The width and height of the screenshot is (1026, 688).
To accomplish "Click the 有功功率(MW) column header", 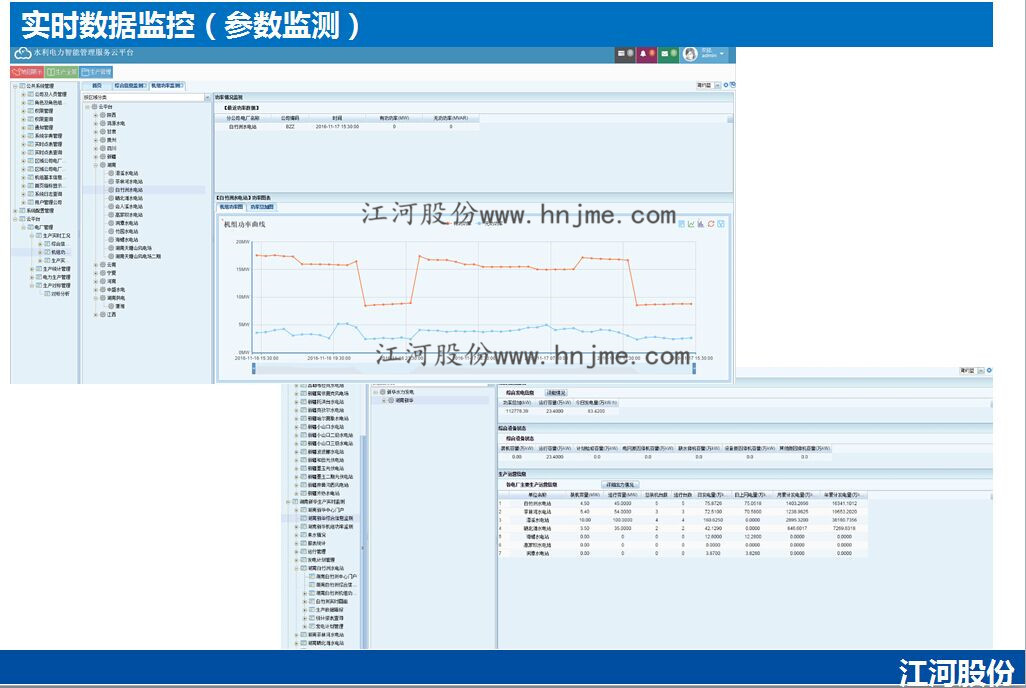I will pos(394,118).
